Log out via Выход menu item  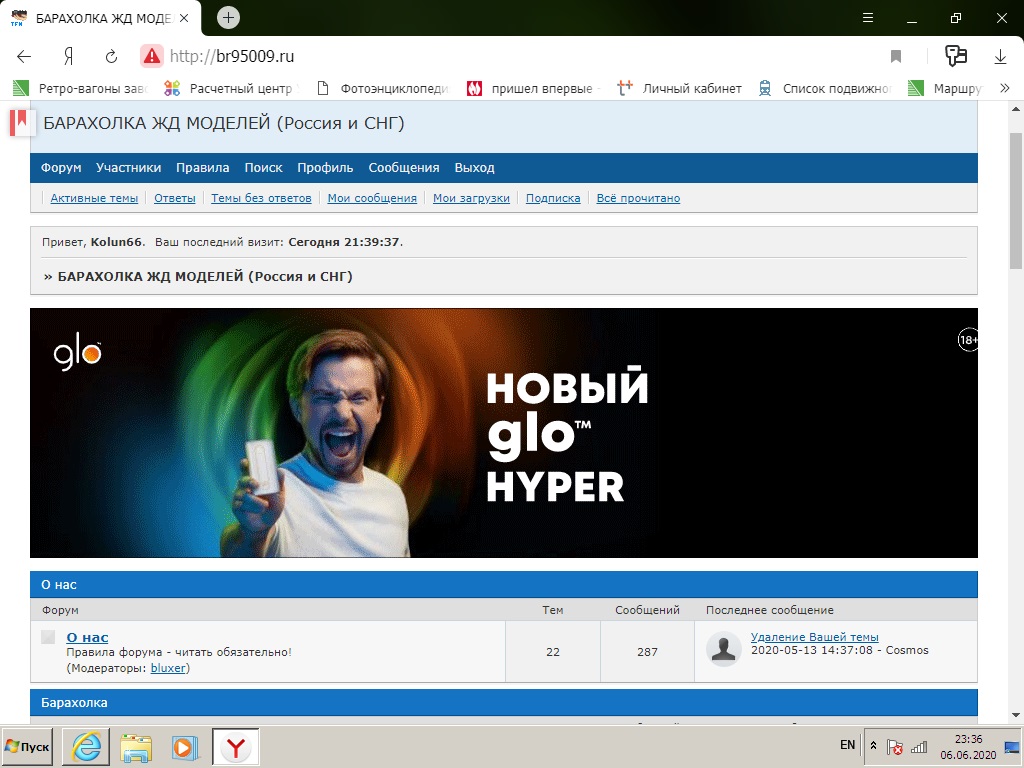coord(474,168)
